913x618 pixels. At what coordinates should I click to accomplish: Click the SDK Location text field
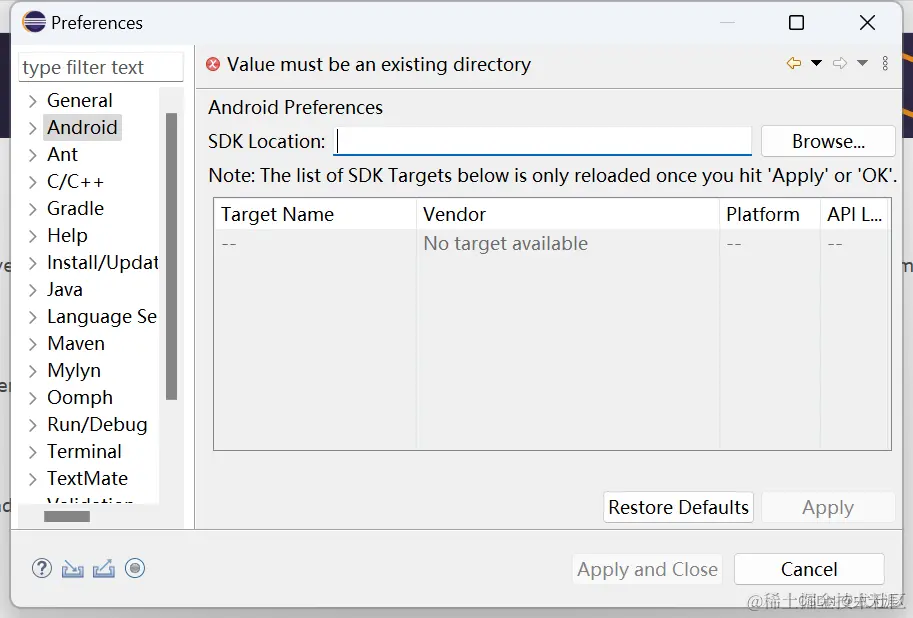[542, 142]
